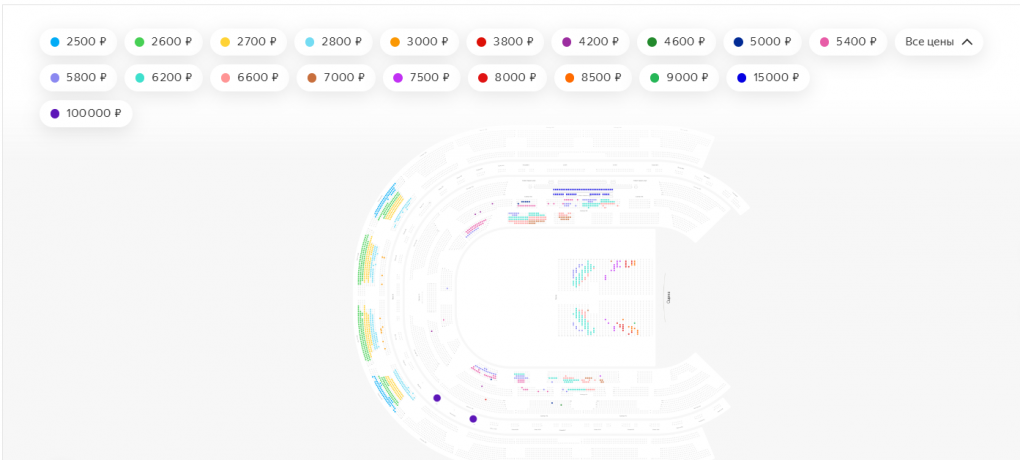Select the 4200 ₽ purple filter
The image size is (1020, 460).
click(x=590, y=42)
